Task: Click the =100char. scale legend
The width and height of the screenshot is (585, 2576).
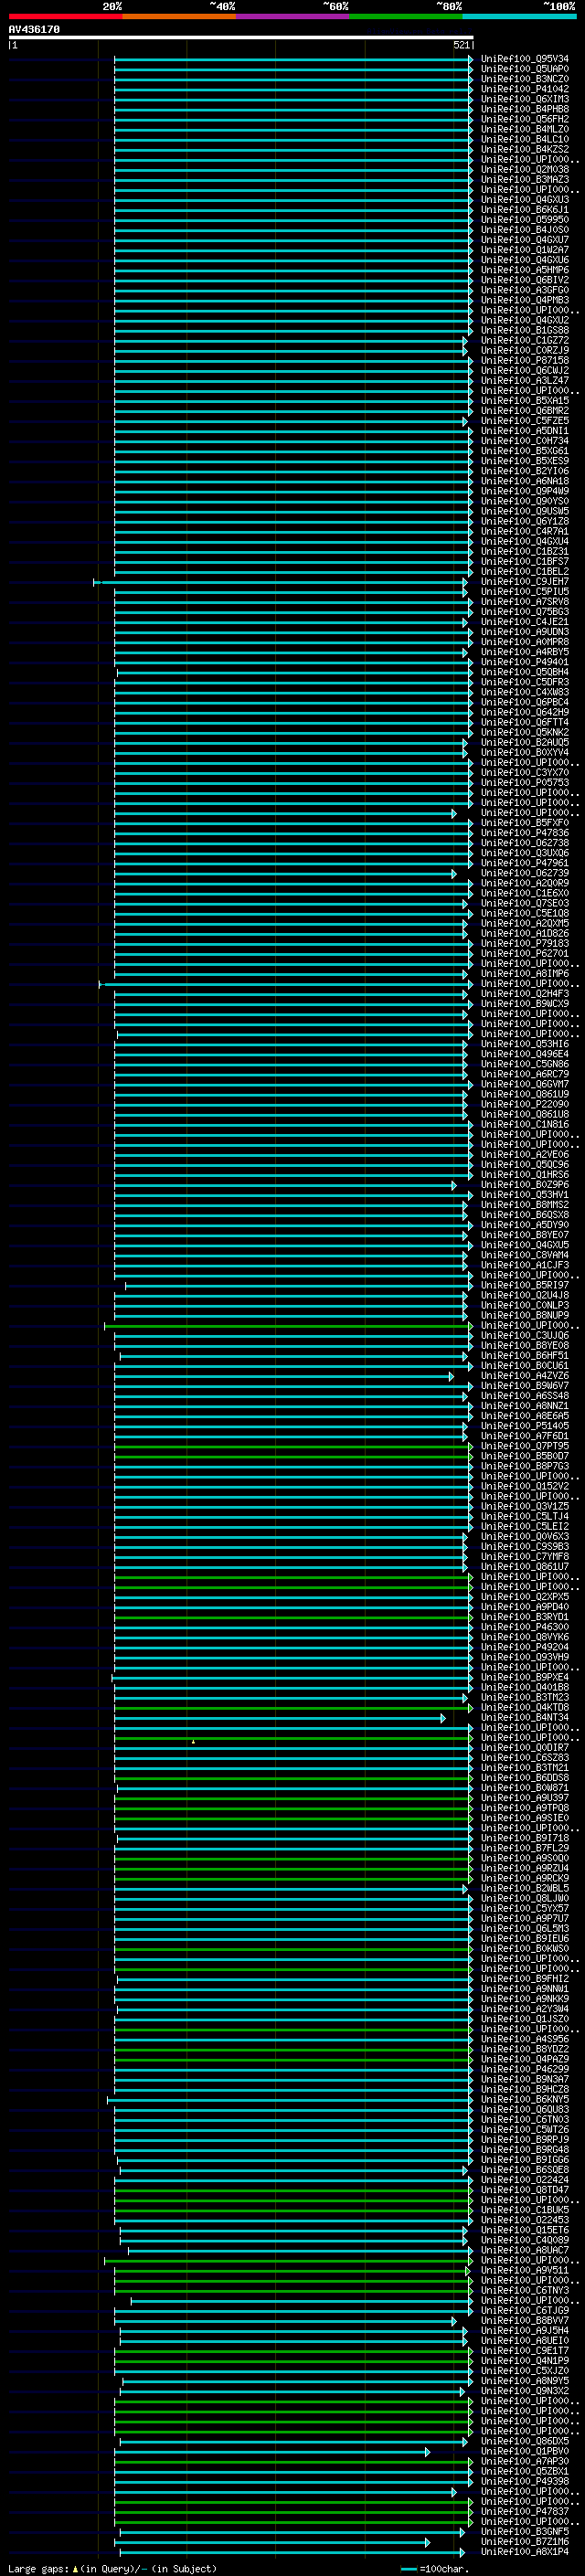Action: (434, 2569)
